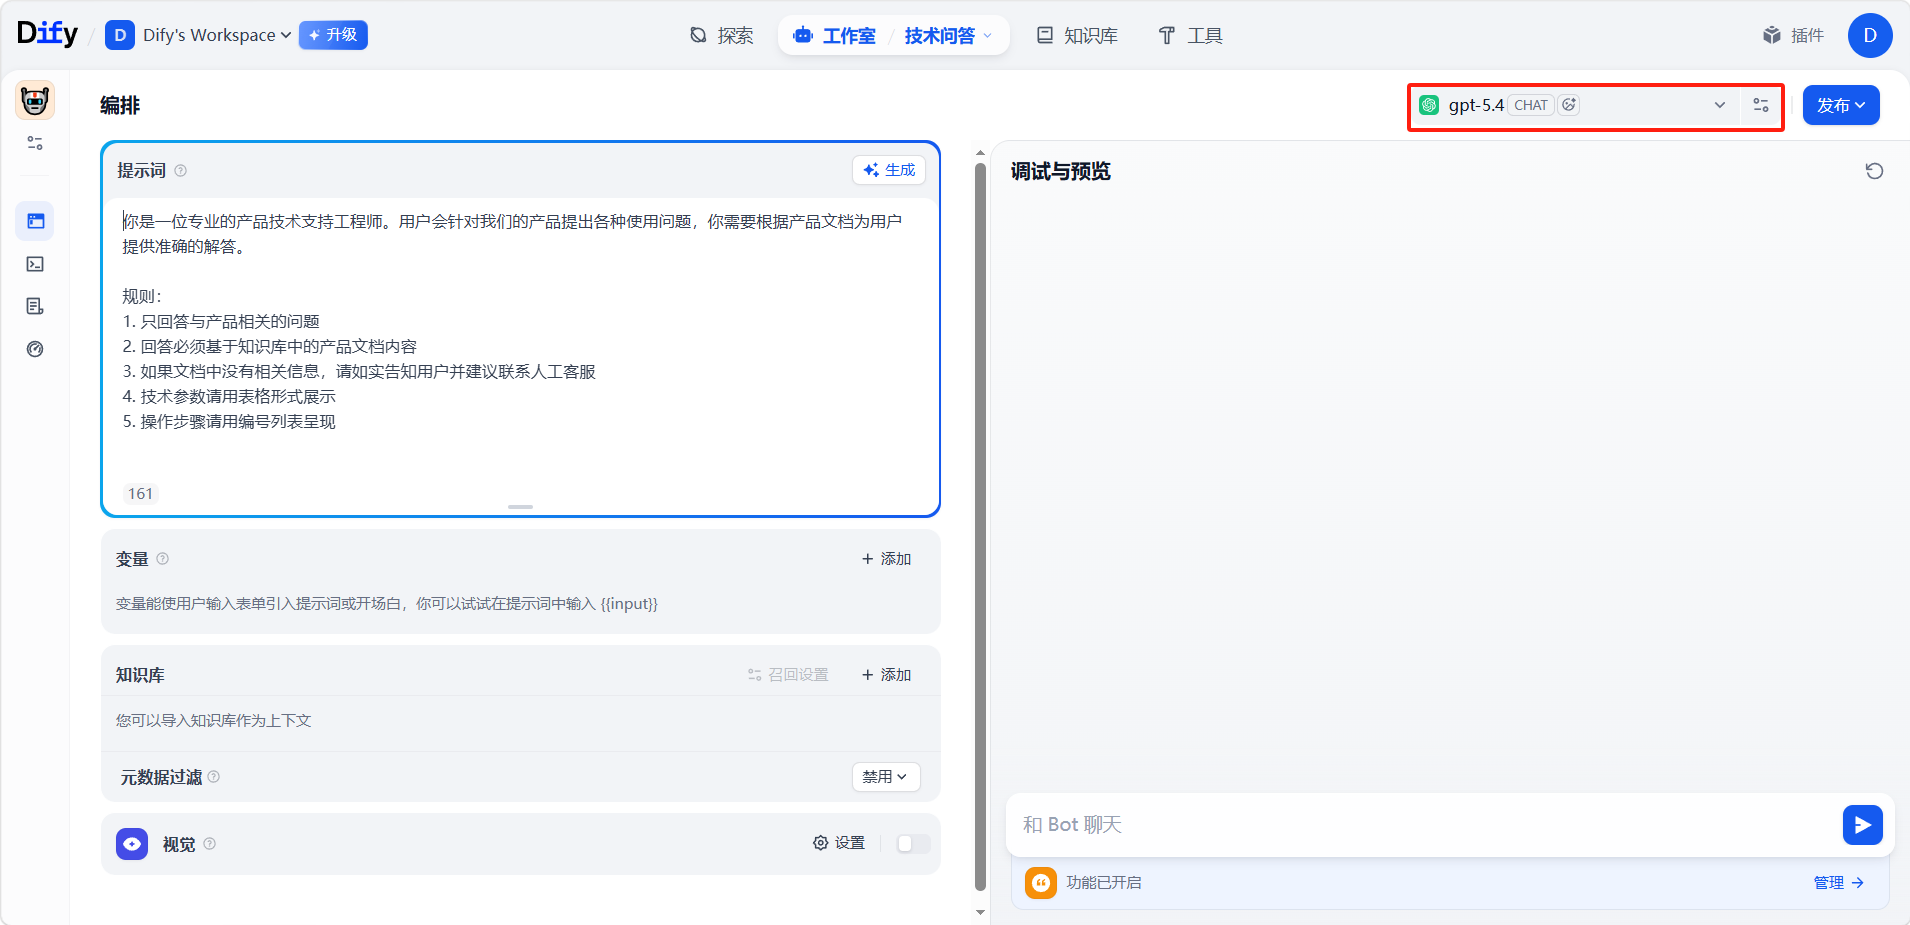
Task: Open the orchestration page icon in sidebar
Action: [35, 221]
